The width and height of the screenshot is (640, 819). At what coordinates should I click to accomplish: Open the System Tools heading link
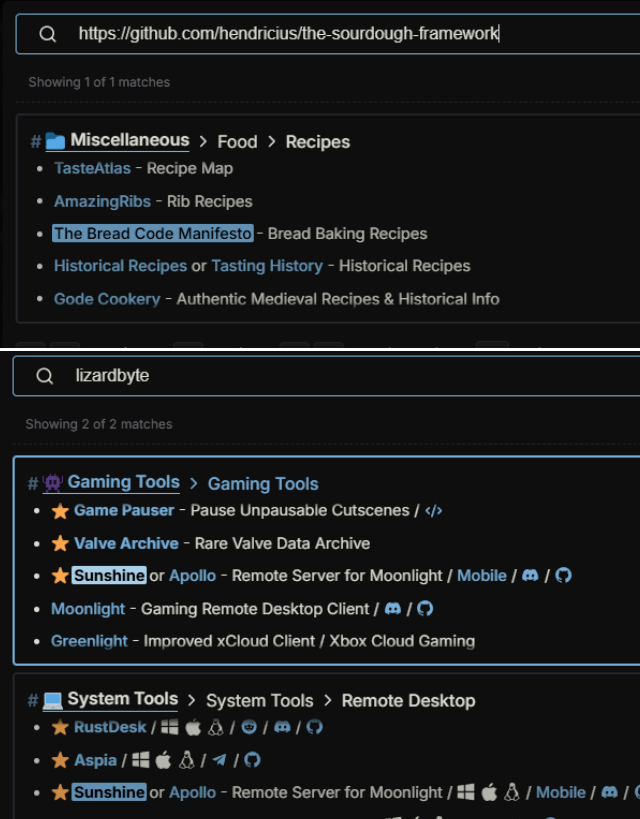click(122, 699)
